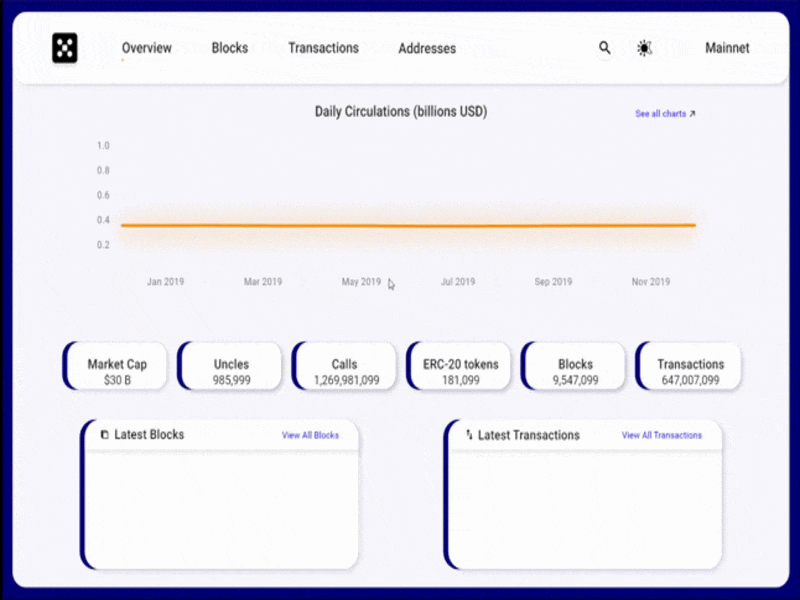This screenshot has width=800, height=600.
Task: Click the Latest Transactions arrows icon
Action: click(469, 436)
